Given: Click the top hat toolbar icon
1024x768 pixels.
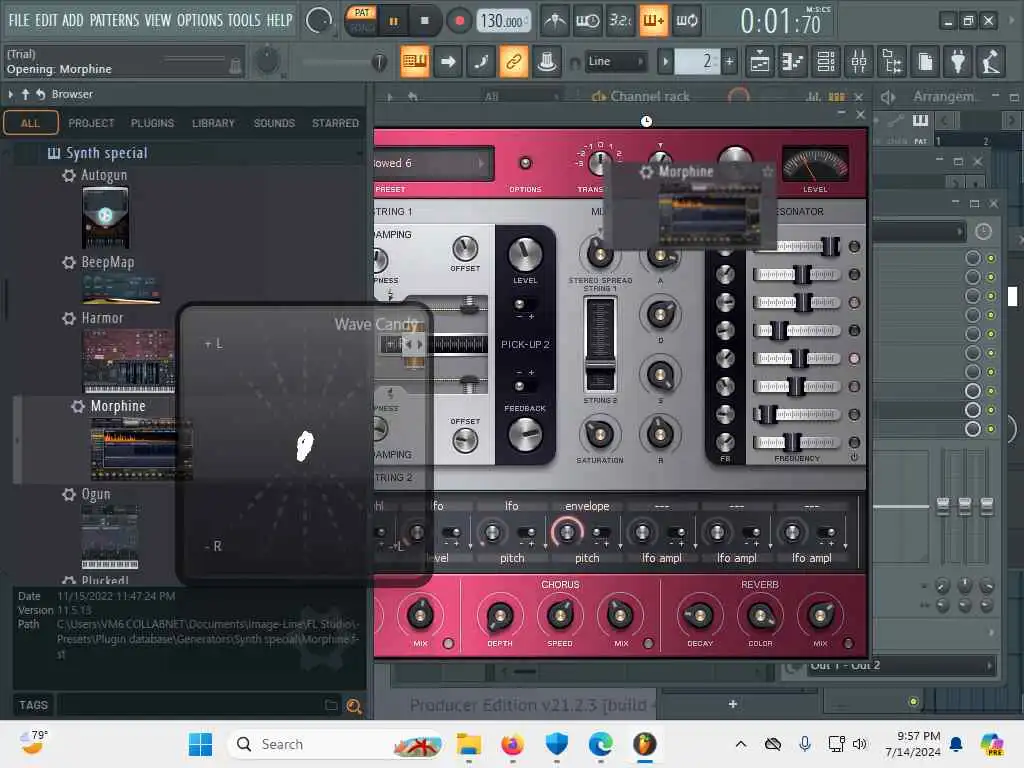Looking at the screenshot, I should (x=547, y=61).
